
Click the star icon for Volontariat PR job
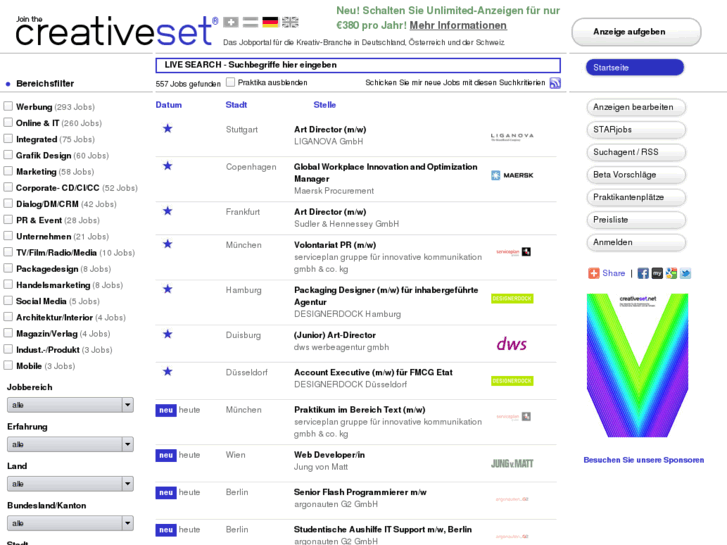tap(167, 244)
